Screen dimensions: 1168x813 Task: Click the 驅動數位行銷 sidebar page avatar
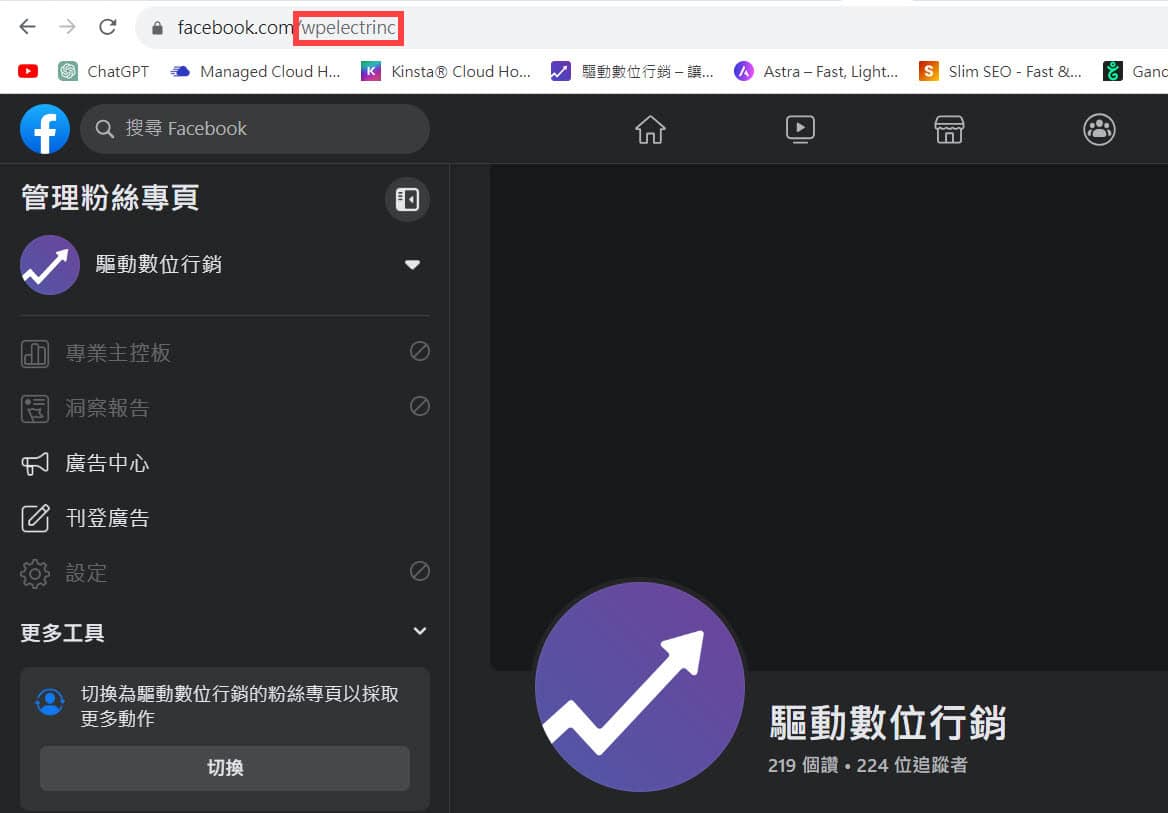pyautogui.click(x=50, y=265)
